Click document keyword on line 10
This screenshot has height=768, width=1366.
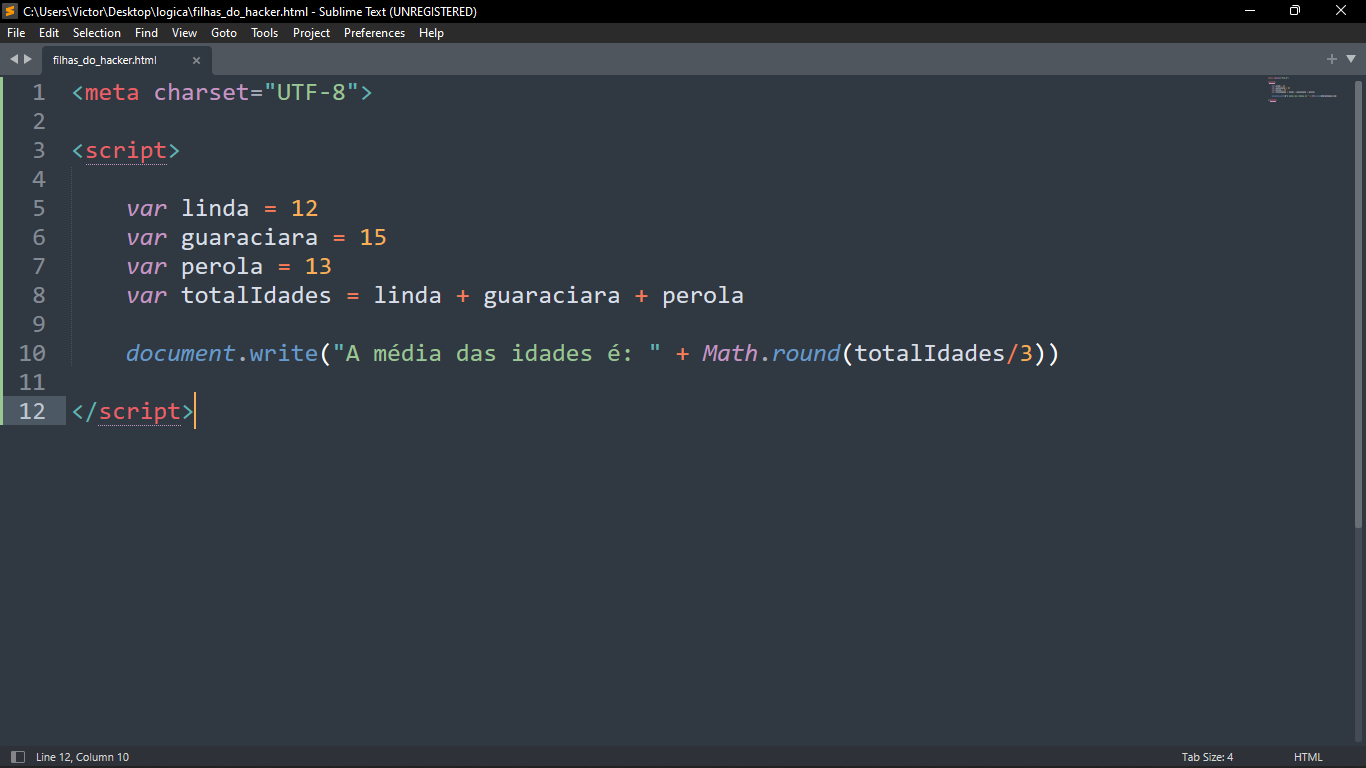180,353
